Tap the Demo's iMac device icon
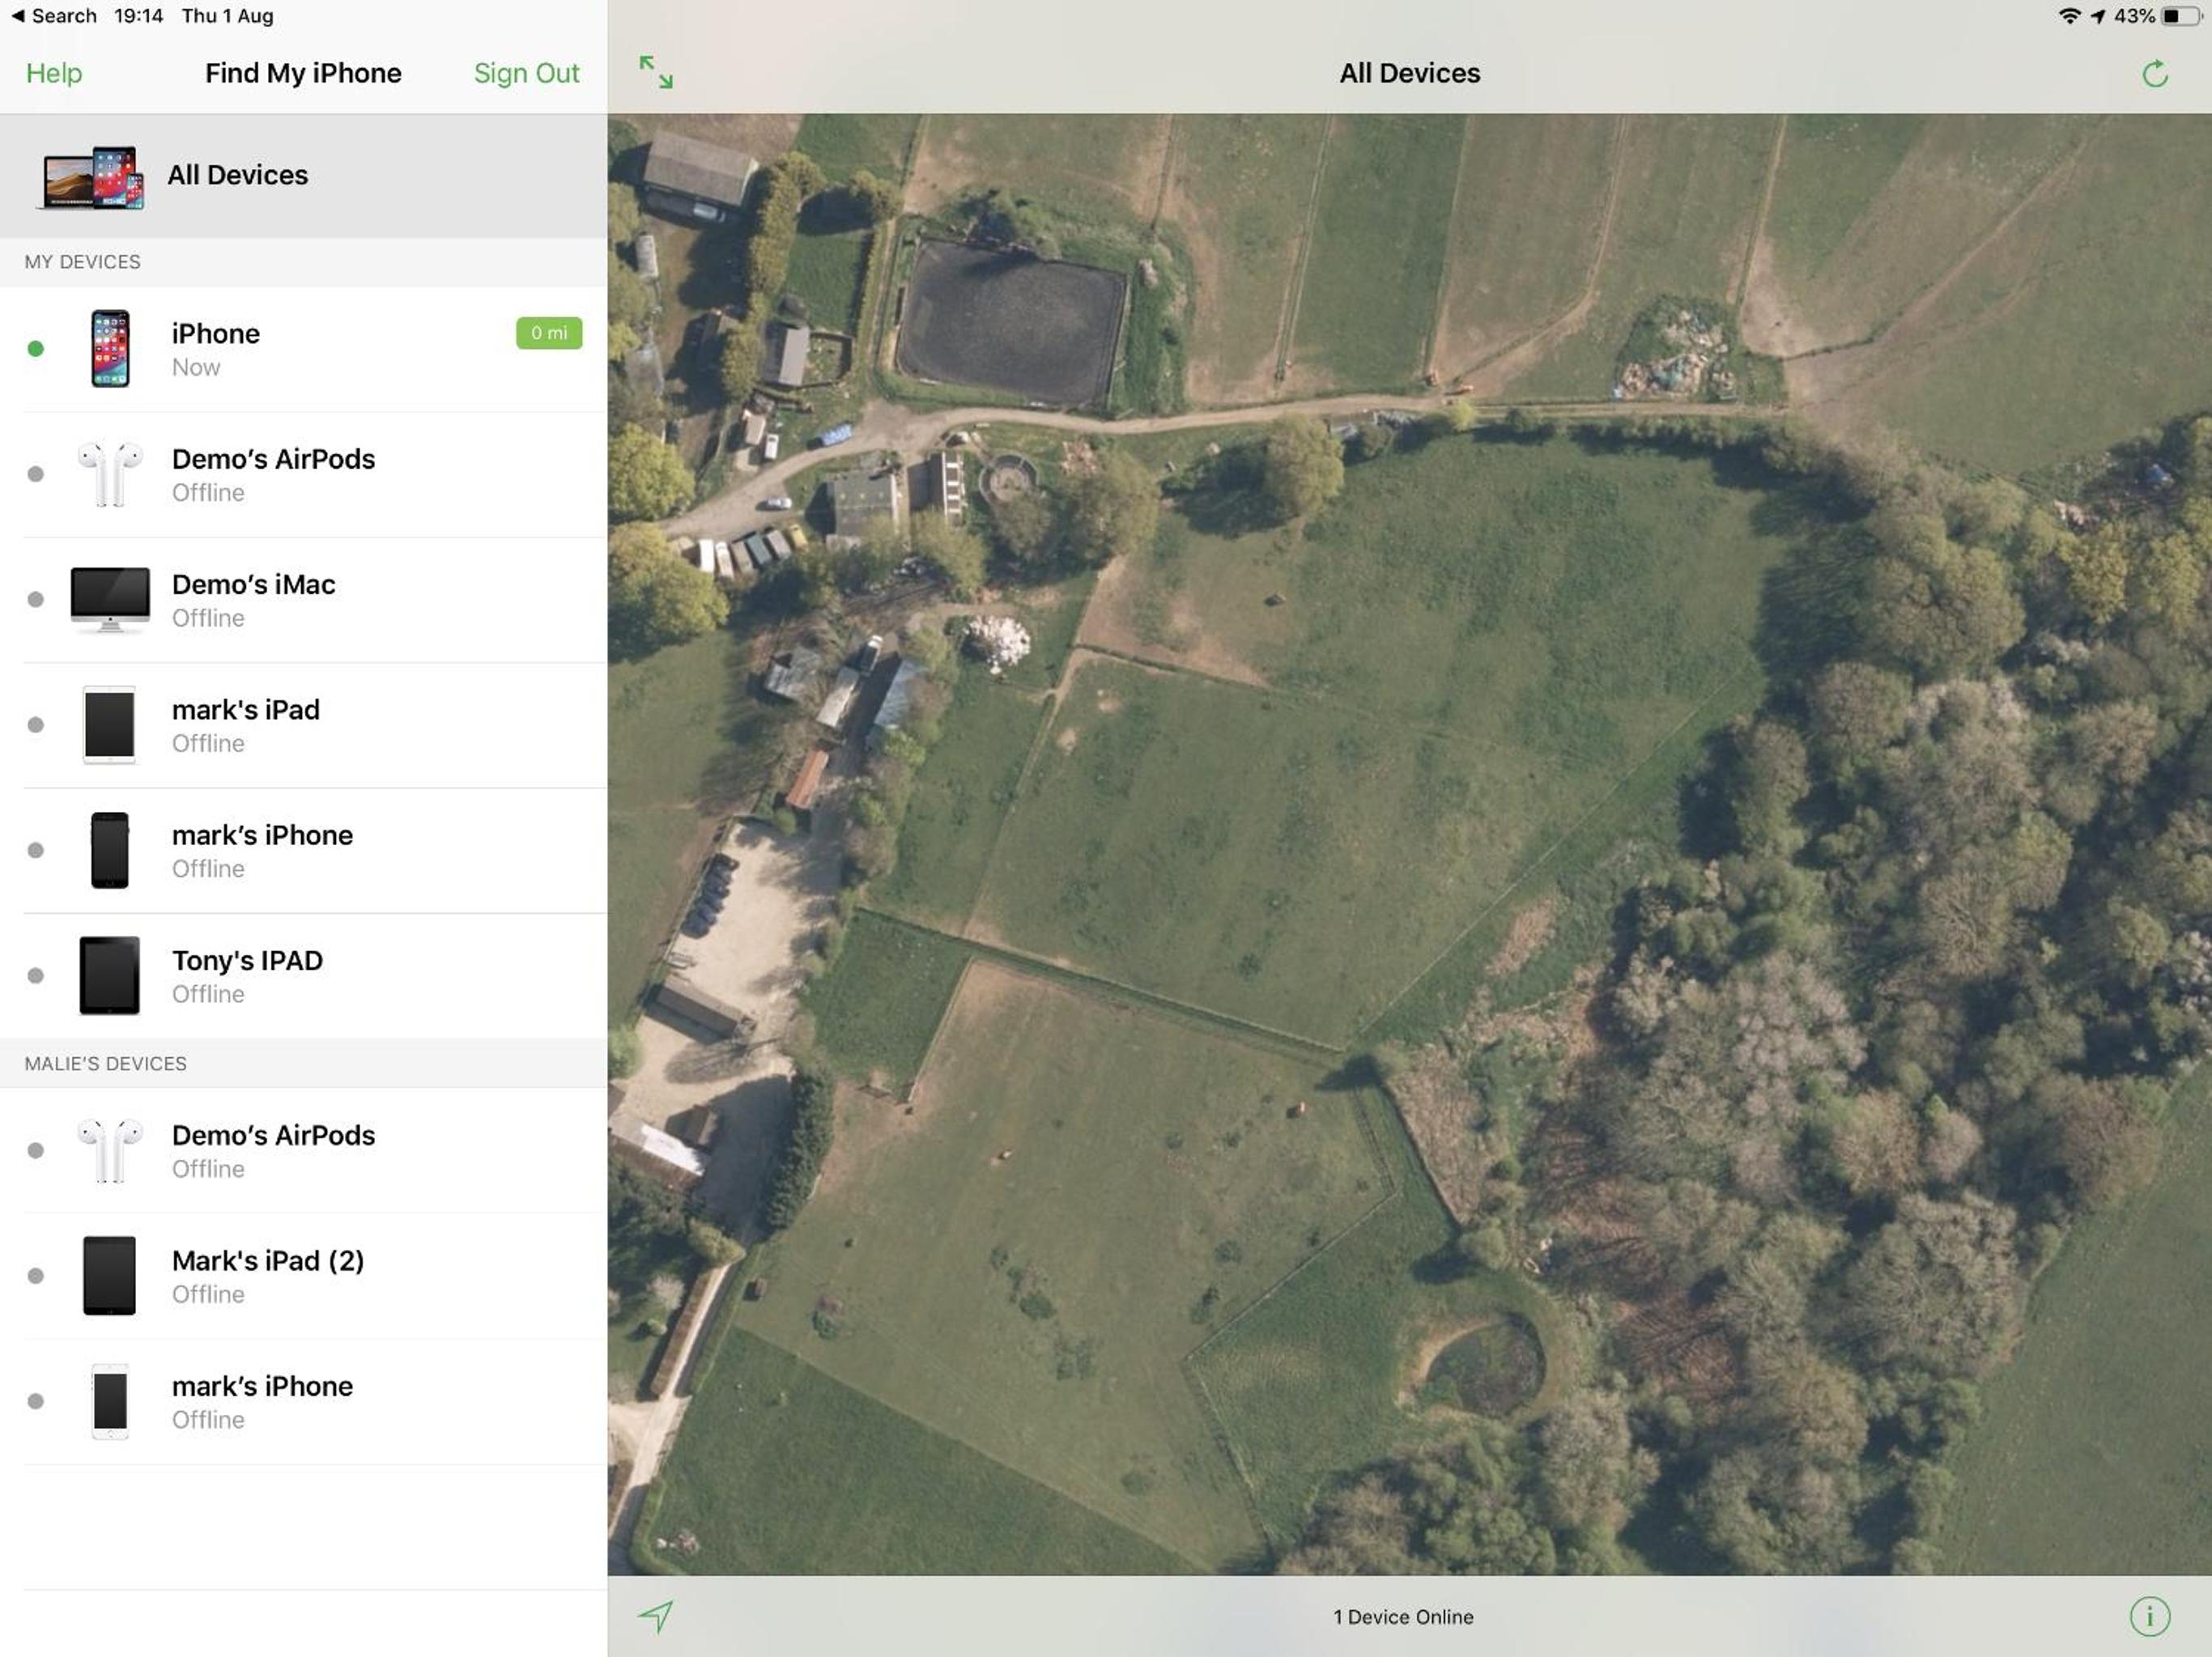 point(110,600)
